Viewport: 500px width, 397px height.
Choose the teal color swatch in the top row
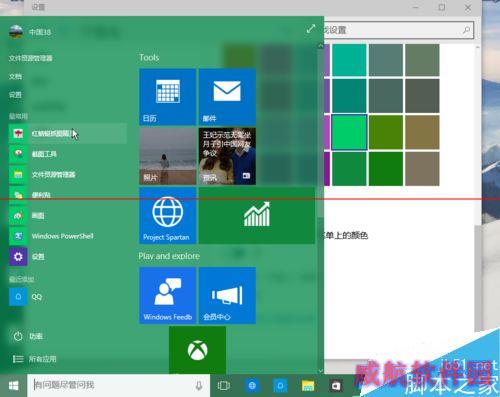pyautogui.click(x=349, y=60)
